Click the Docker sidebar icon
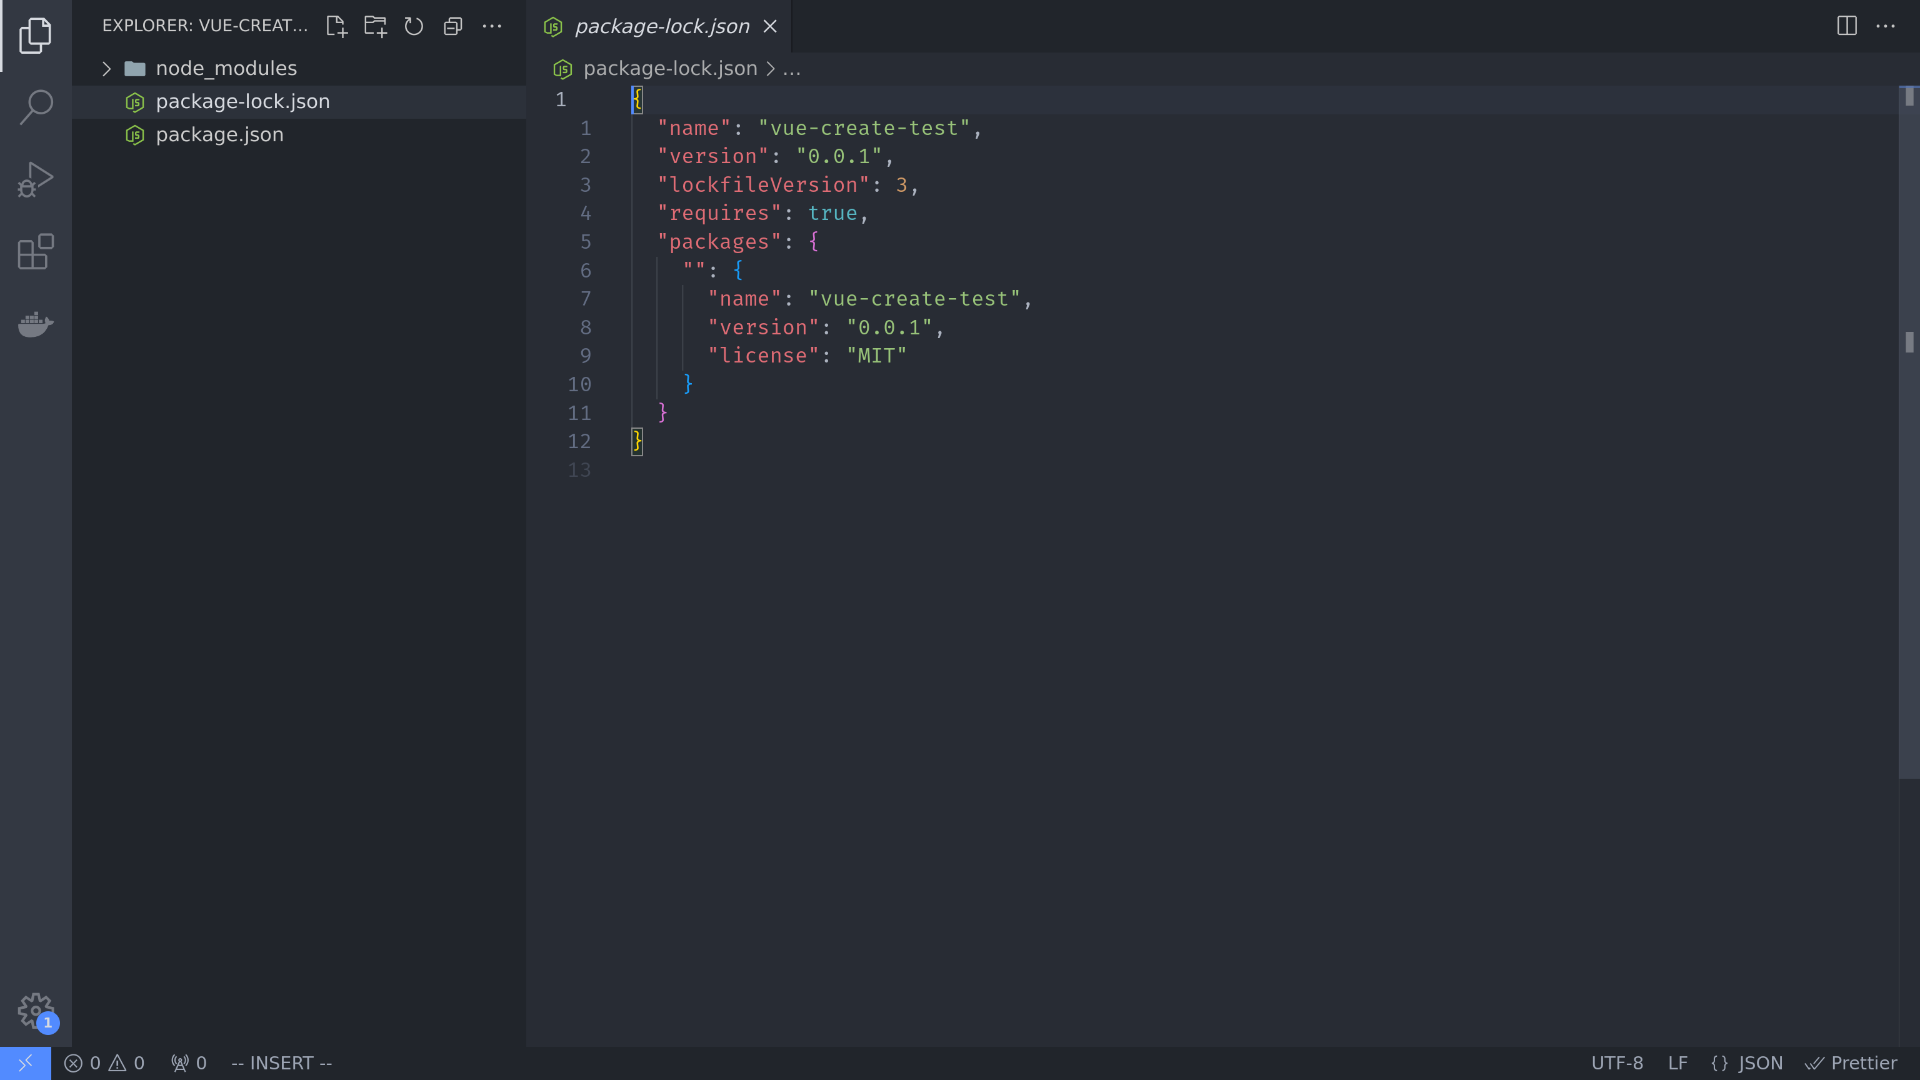 coord(36,324)
